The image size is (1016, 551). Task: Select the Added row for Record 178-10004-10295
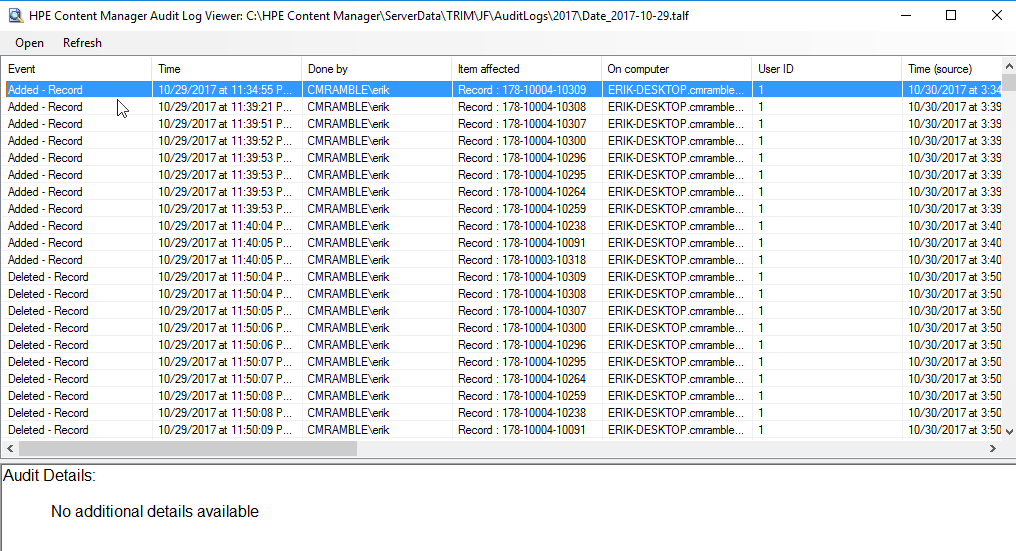(x=502, y=175)
